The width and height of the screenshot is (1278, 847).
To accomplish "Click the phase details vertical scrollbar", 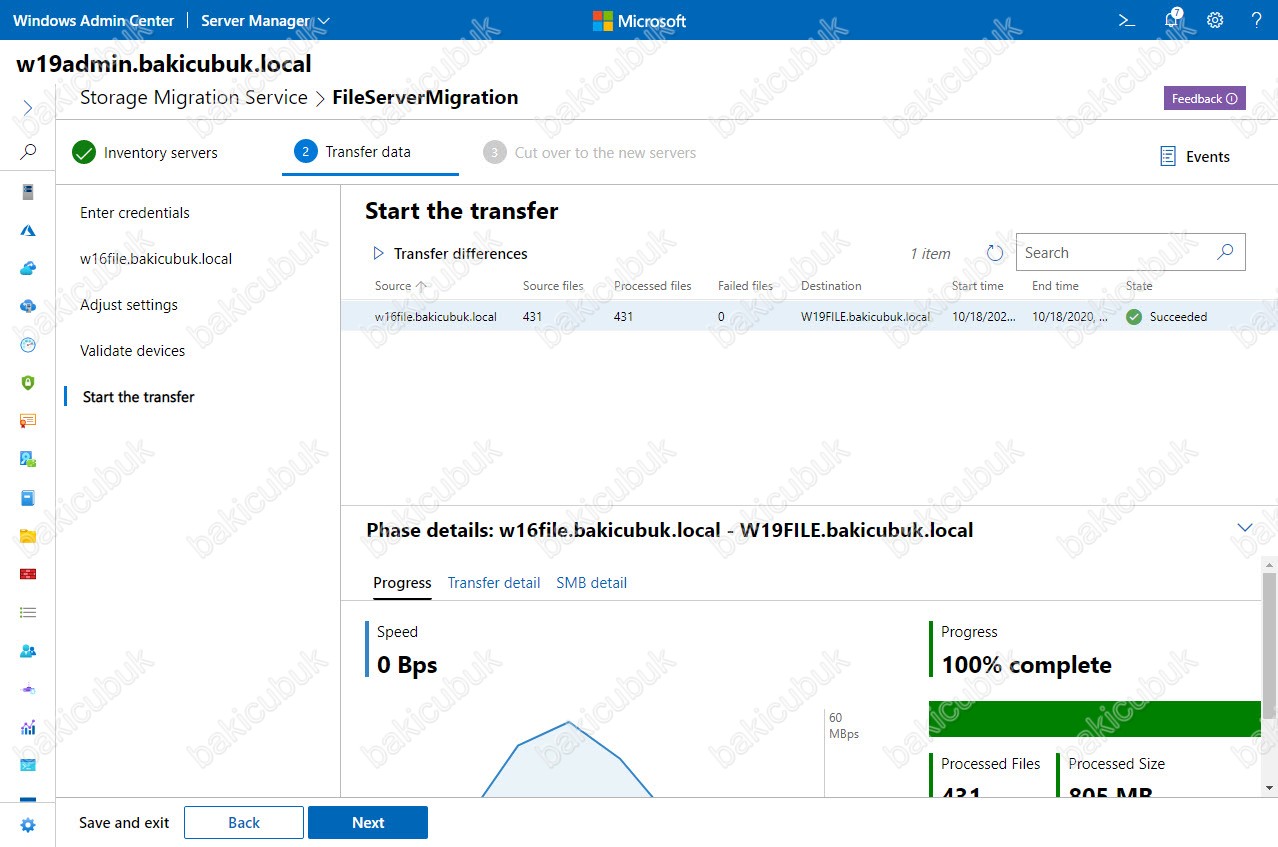I will [x=1269, y=645].
